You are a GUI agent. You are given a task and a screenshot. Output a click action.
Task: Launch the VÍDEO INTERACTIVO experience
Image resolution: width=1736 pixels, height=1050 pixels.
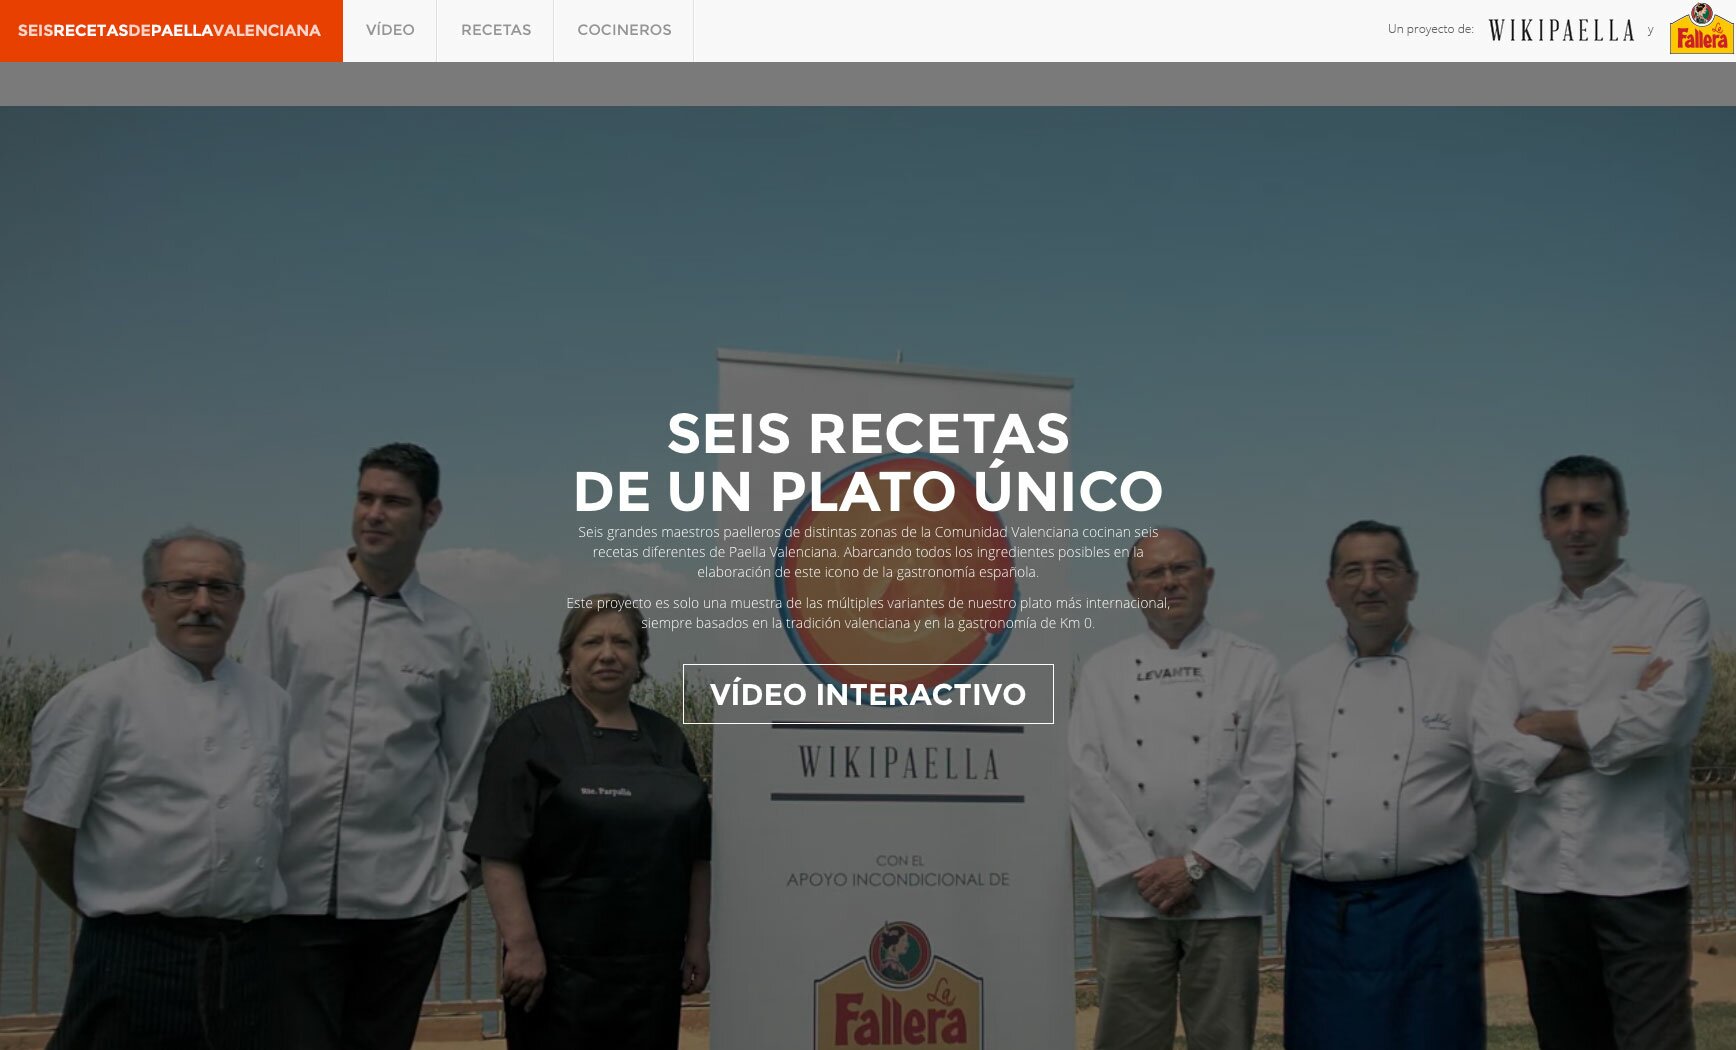tap(868, 692)
